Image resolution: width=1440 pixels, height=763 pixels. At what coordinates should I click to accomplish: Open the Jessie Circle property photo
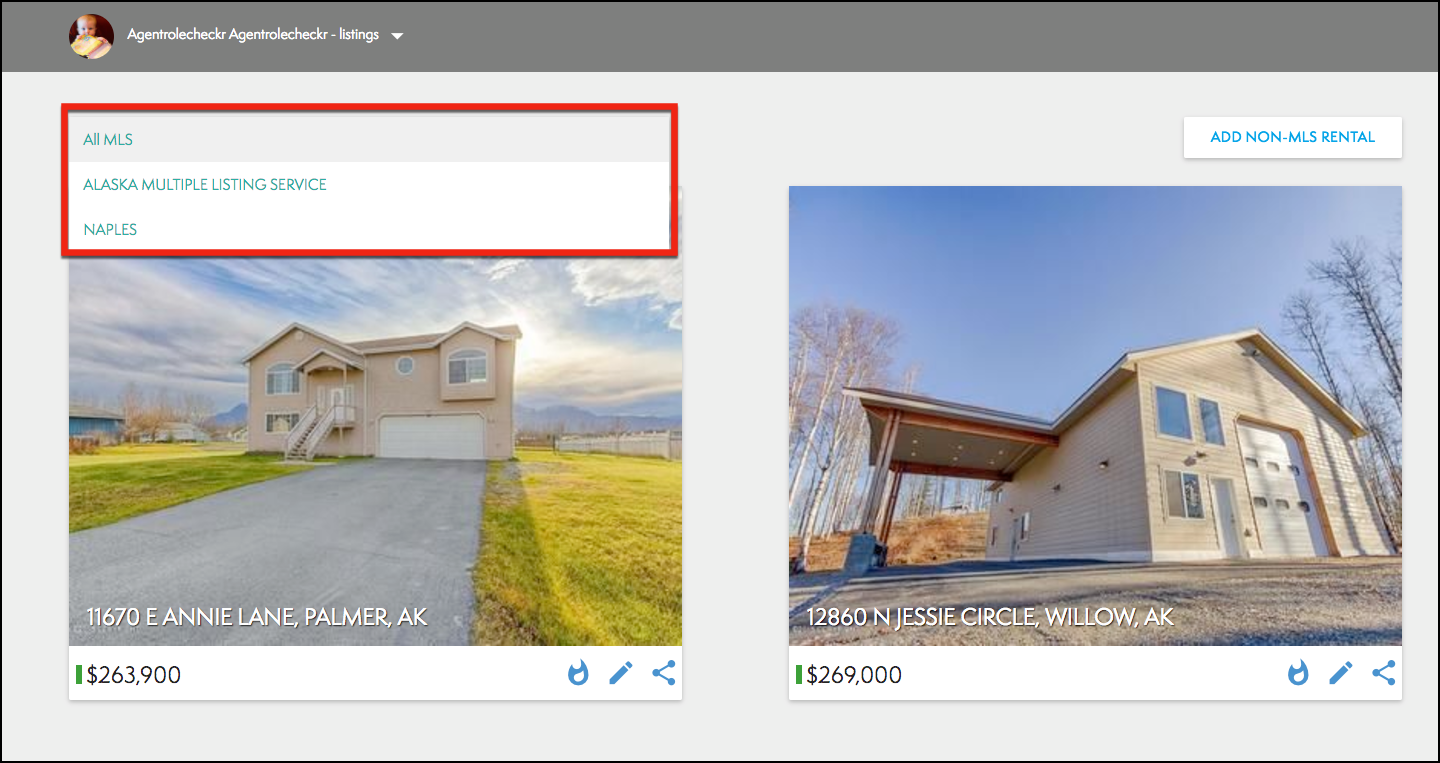(1095, 400)
